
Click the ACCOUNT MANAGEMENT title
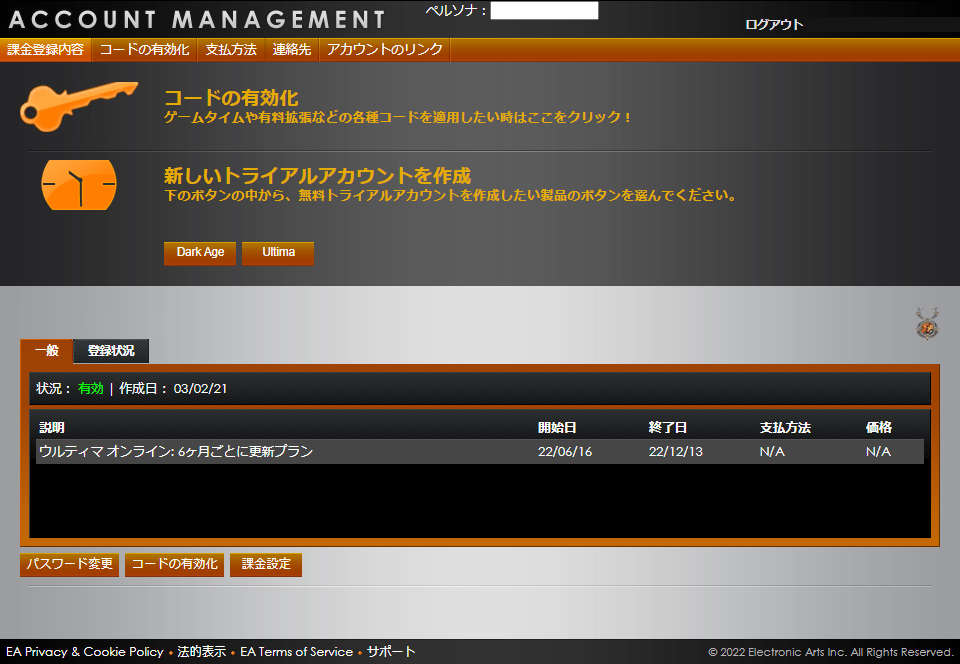[197, 20]
